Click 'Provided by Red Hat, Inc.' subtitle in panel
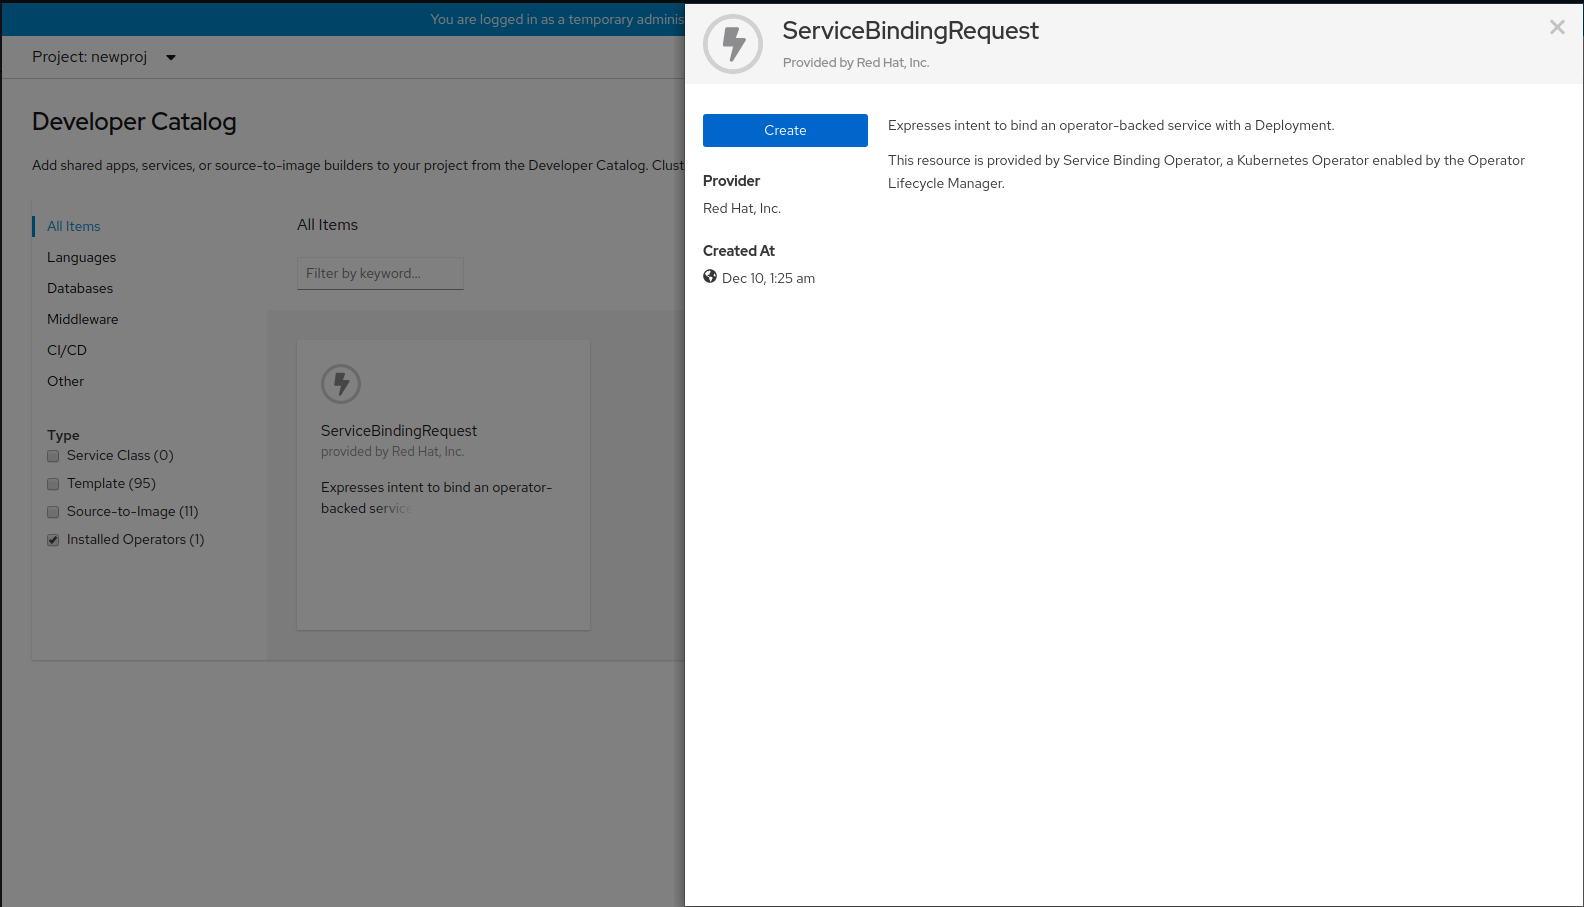 click(x=856, y=62)
